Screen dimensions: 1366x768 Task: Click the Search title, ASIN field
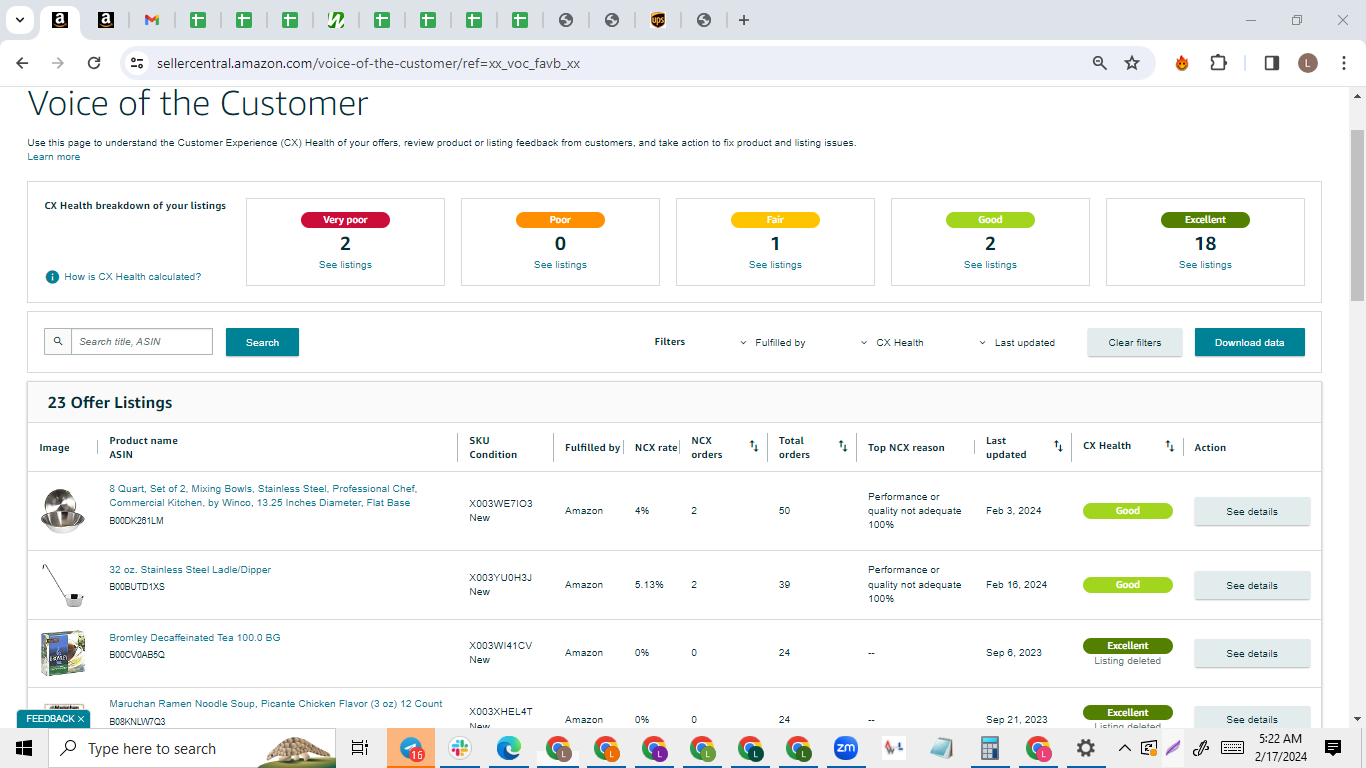click(x=141, y=342)
